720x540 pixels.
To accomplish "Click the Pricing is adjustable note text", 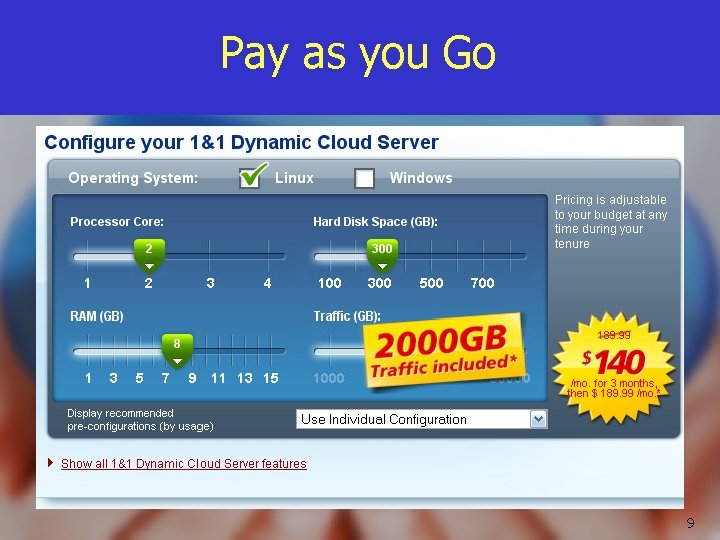I will coord(610,221).
